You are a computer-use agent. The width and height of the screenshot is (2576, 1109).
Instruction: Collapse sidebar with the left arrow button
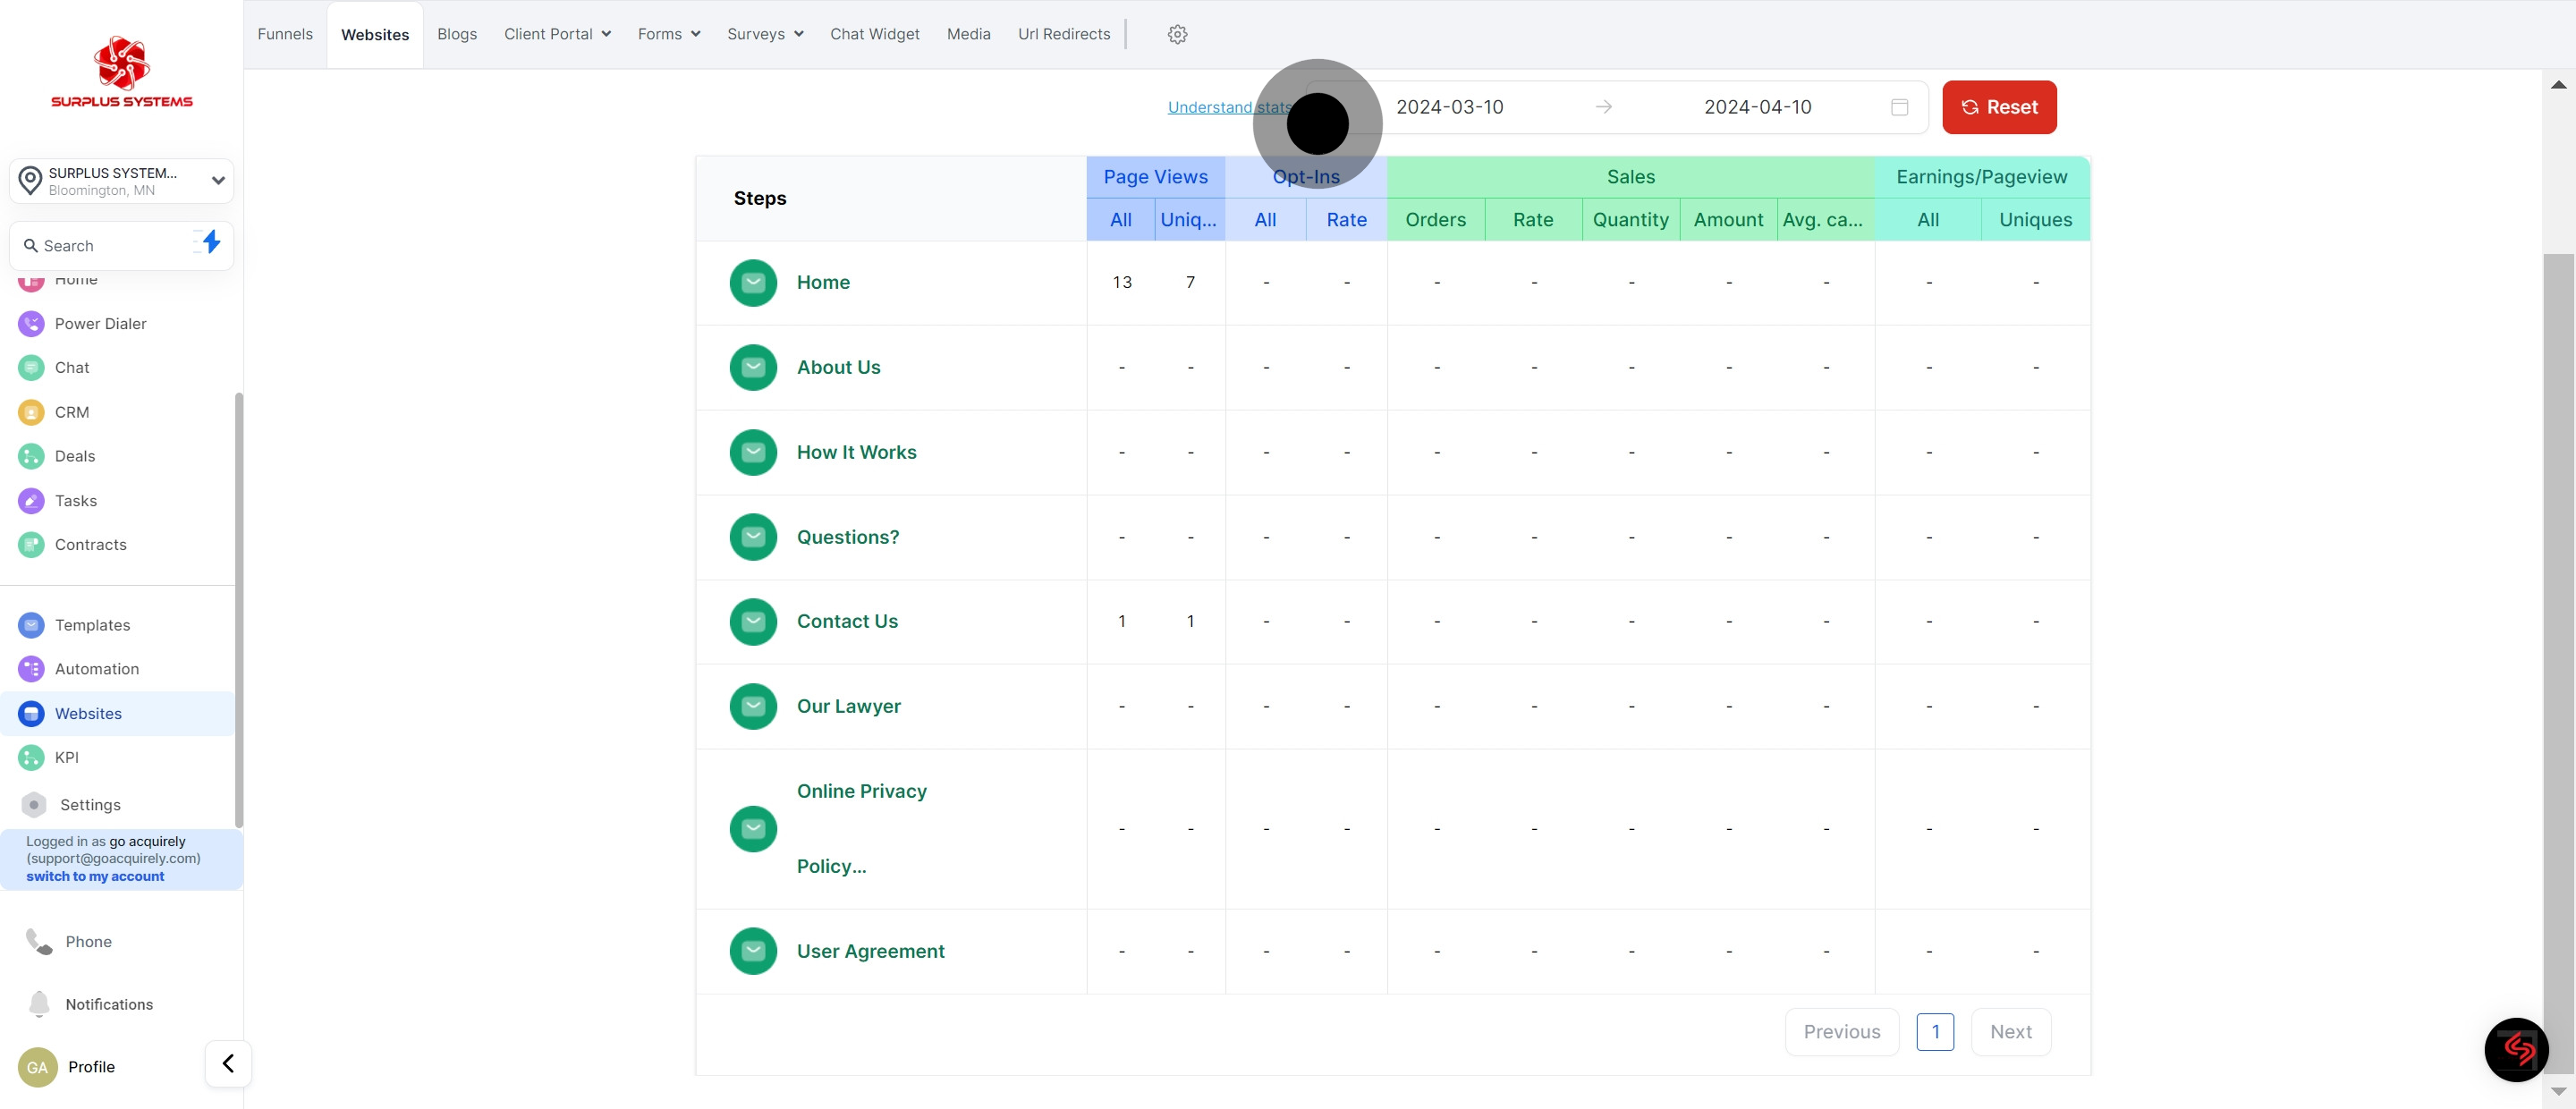pyautogui.click(x=228, y=1063)
